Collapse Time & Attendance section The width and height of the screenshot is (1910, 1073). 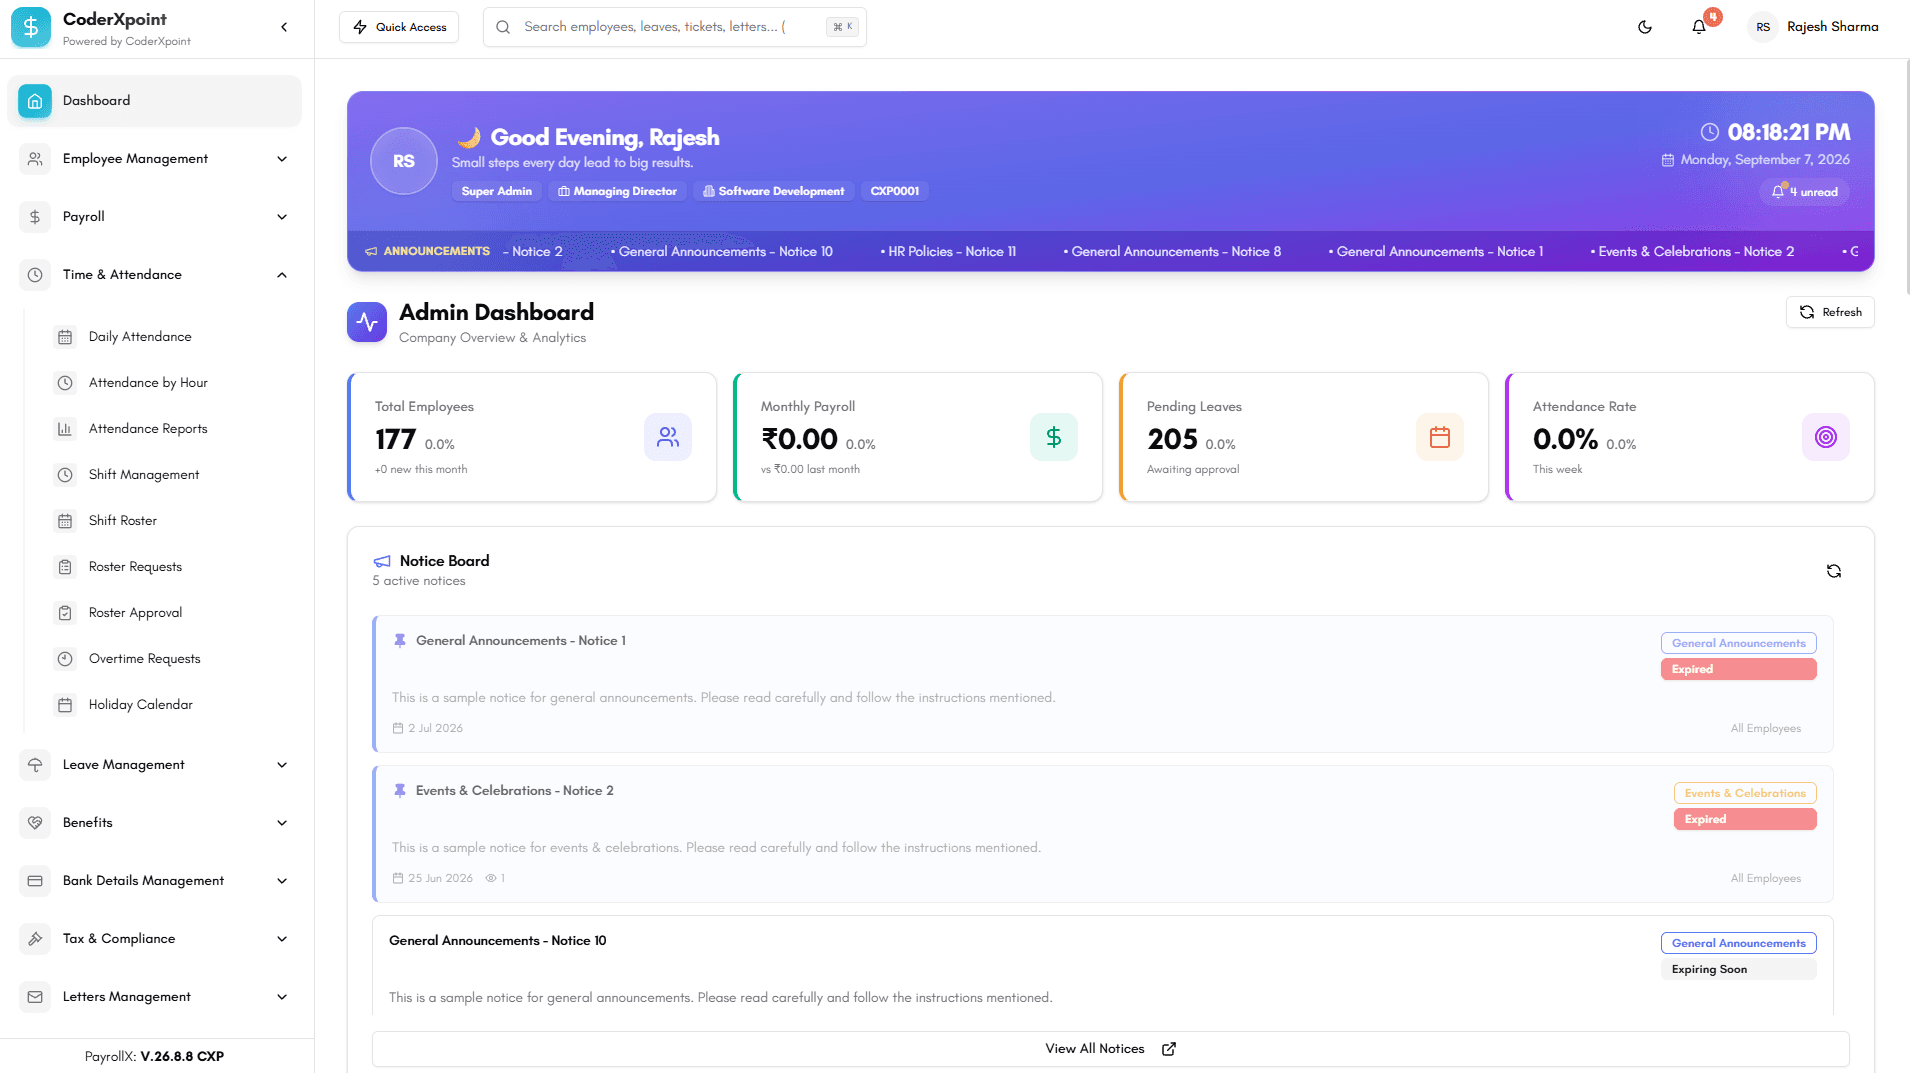coord(282,275)
